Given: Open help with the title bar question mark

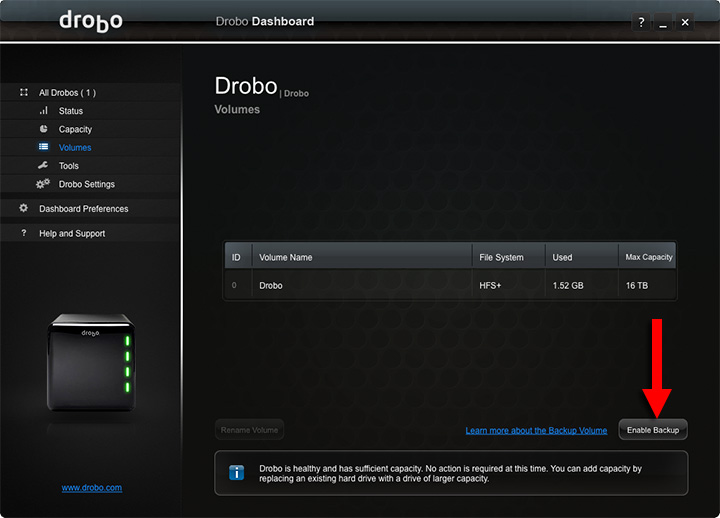Looking at the screenshot, I should 641,22.
